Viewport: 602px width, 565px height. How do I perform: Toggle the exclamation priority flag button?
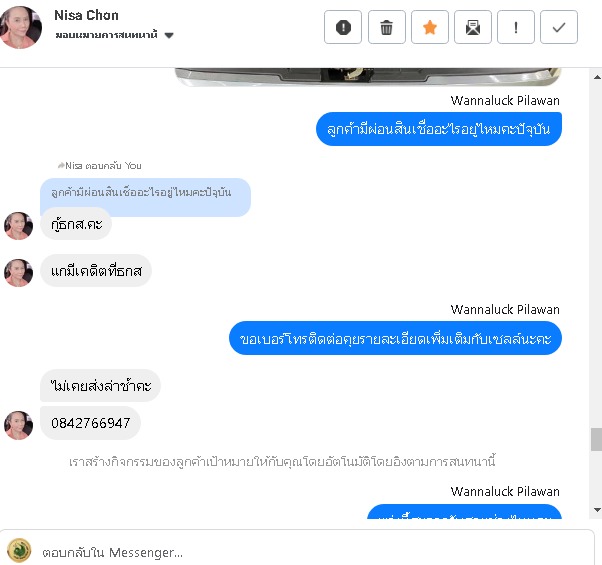(x=516, y=27)
